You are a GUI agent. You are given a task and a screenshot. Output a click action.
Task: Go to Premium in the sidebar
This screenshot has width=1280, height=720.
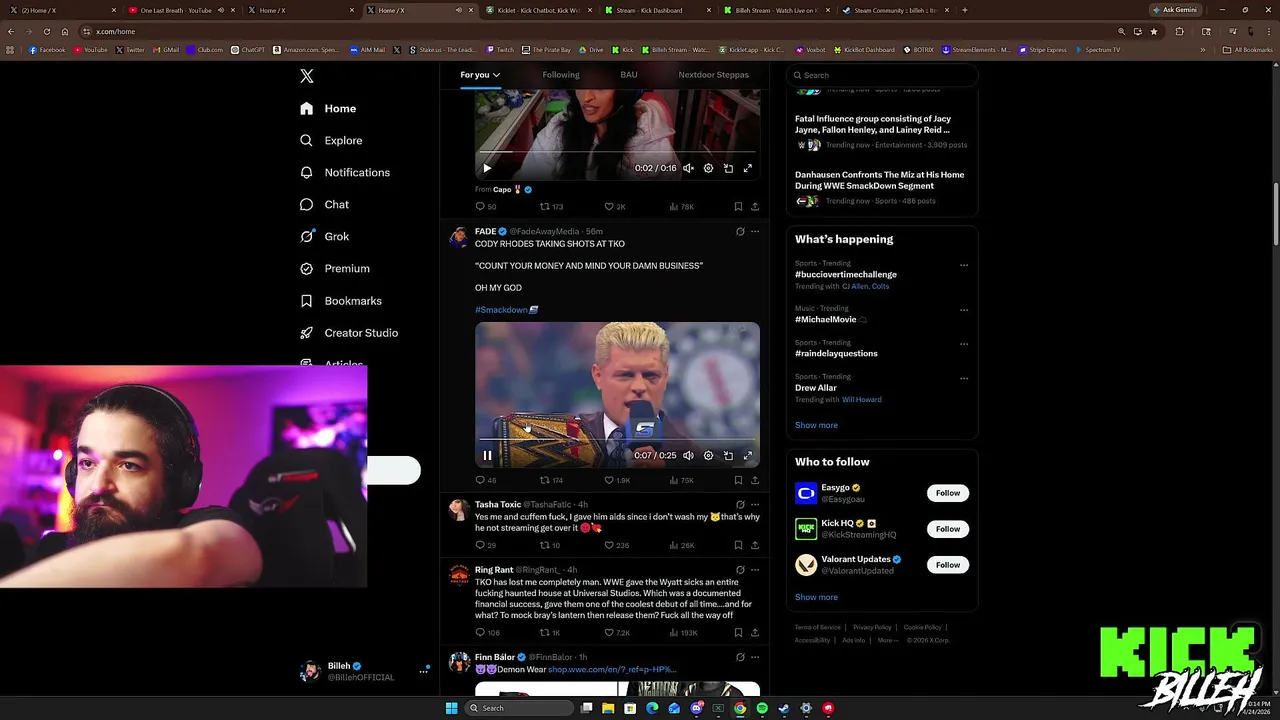(x=334, y=268)
